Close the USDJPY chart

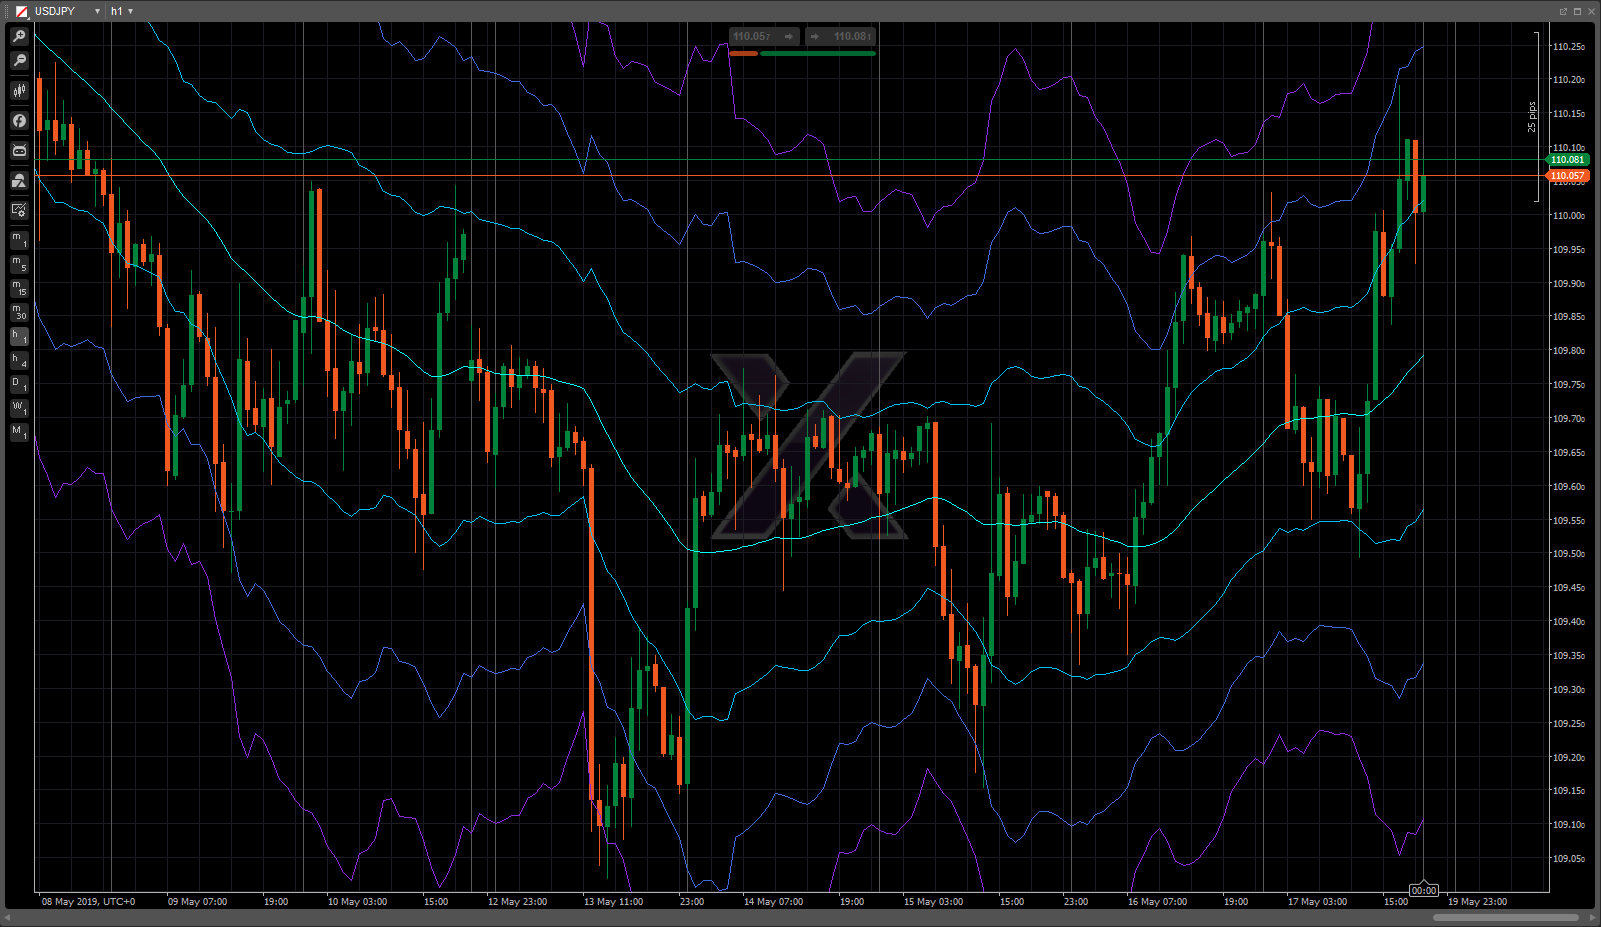(1591, 11)
